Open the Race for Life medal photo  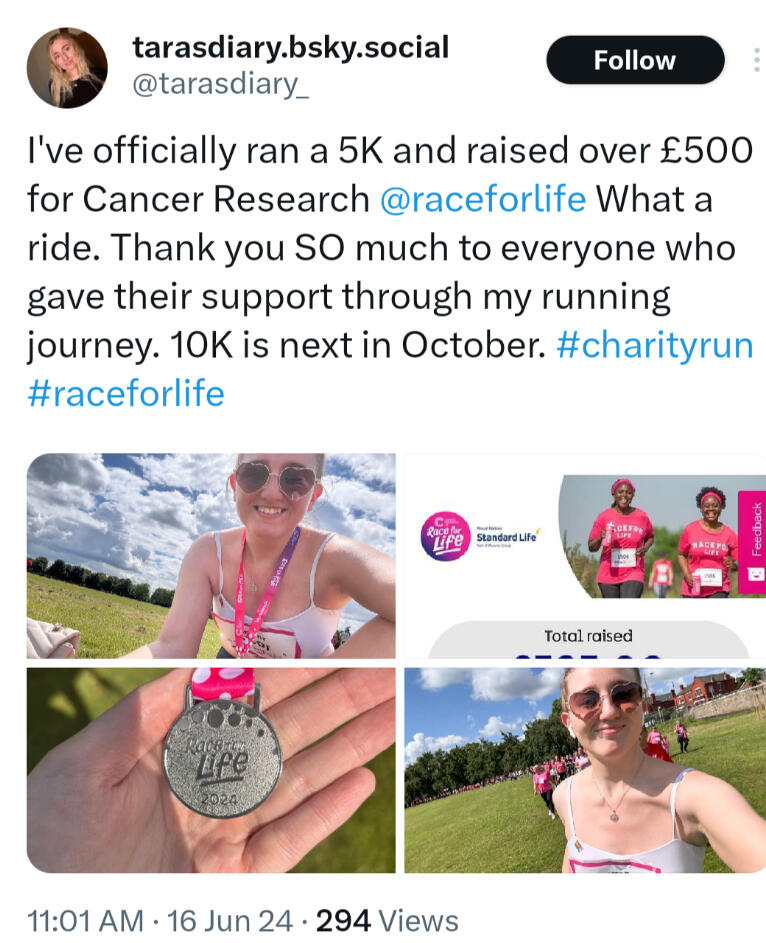click(211, 770)
